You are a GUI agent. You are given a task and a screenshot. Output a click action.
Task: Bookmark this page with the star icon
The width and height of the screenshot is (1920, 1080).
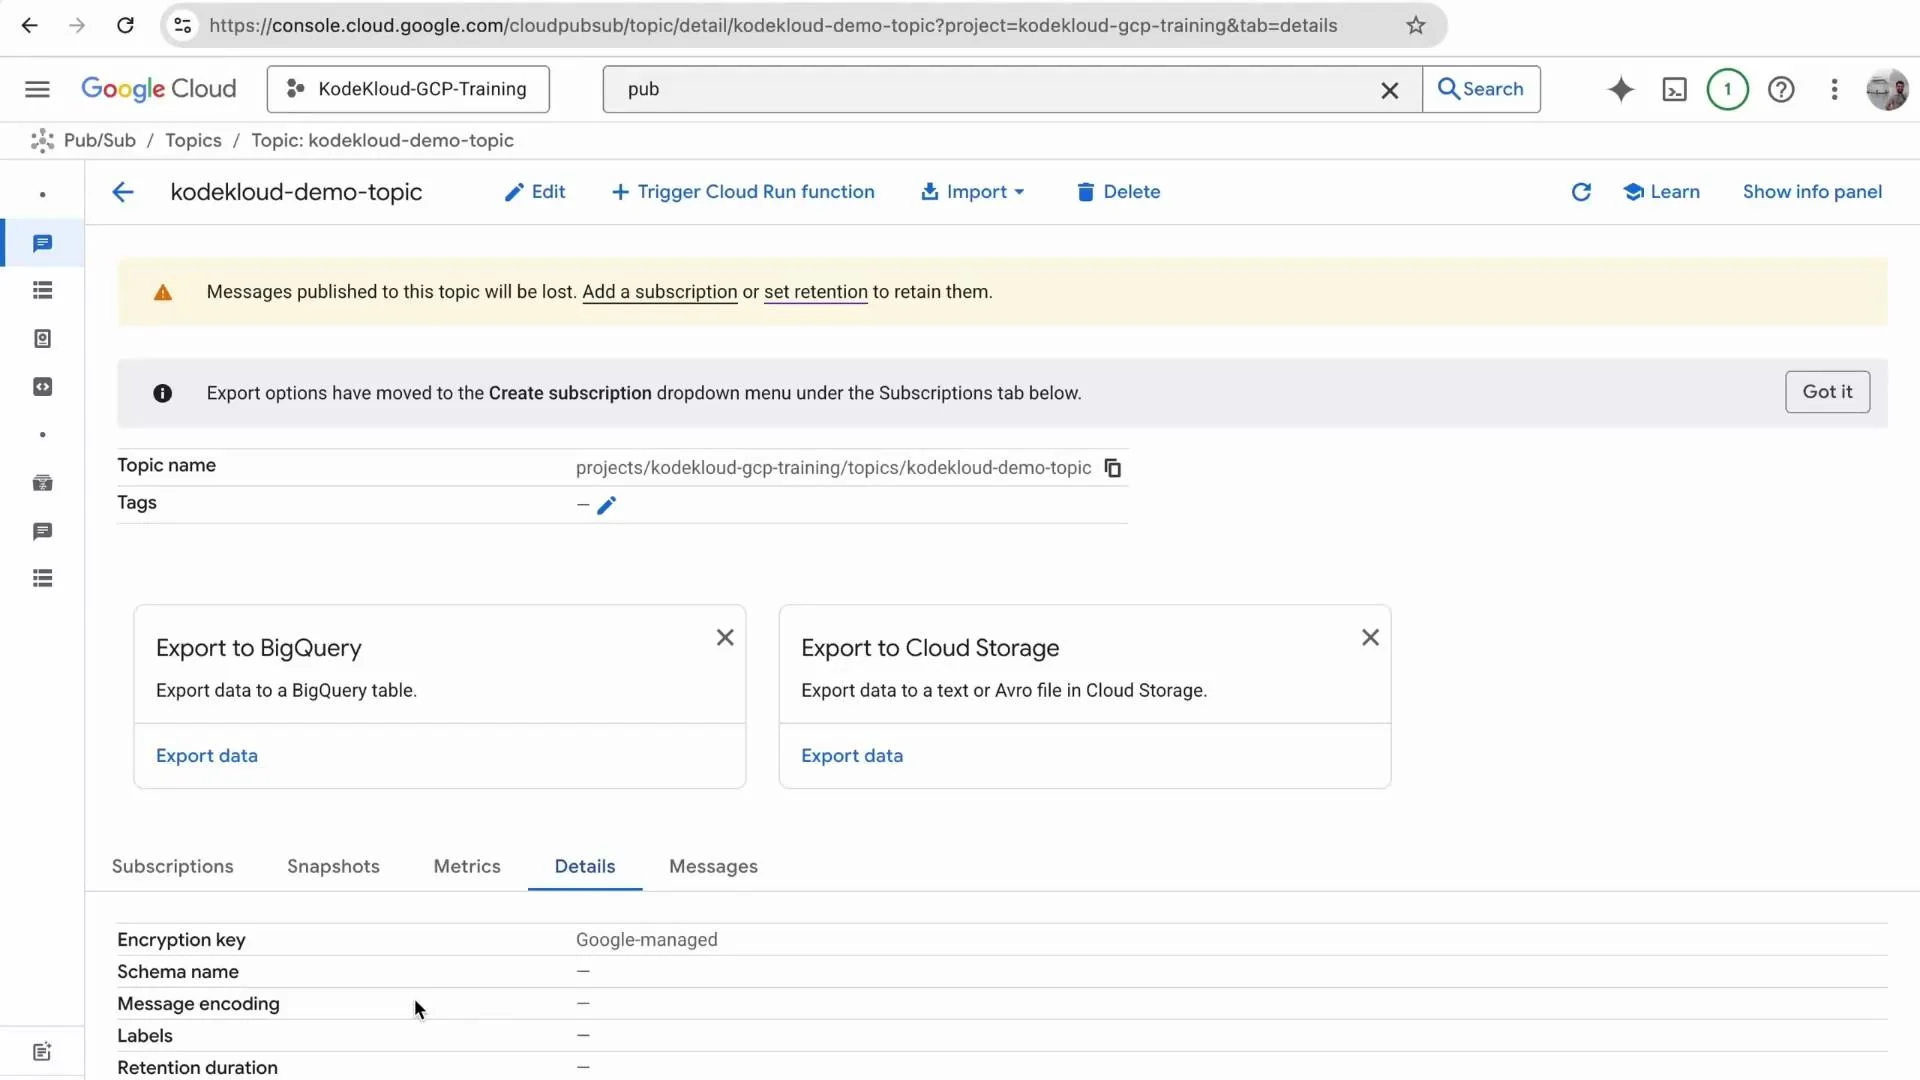[1415, 26]
